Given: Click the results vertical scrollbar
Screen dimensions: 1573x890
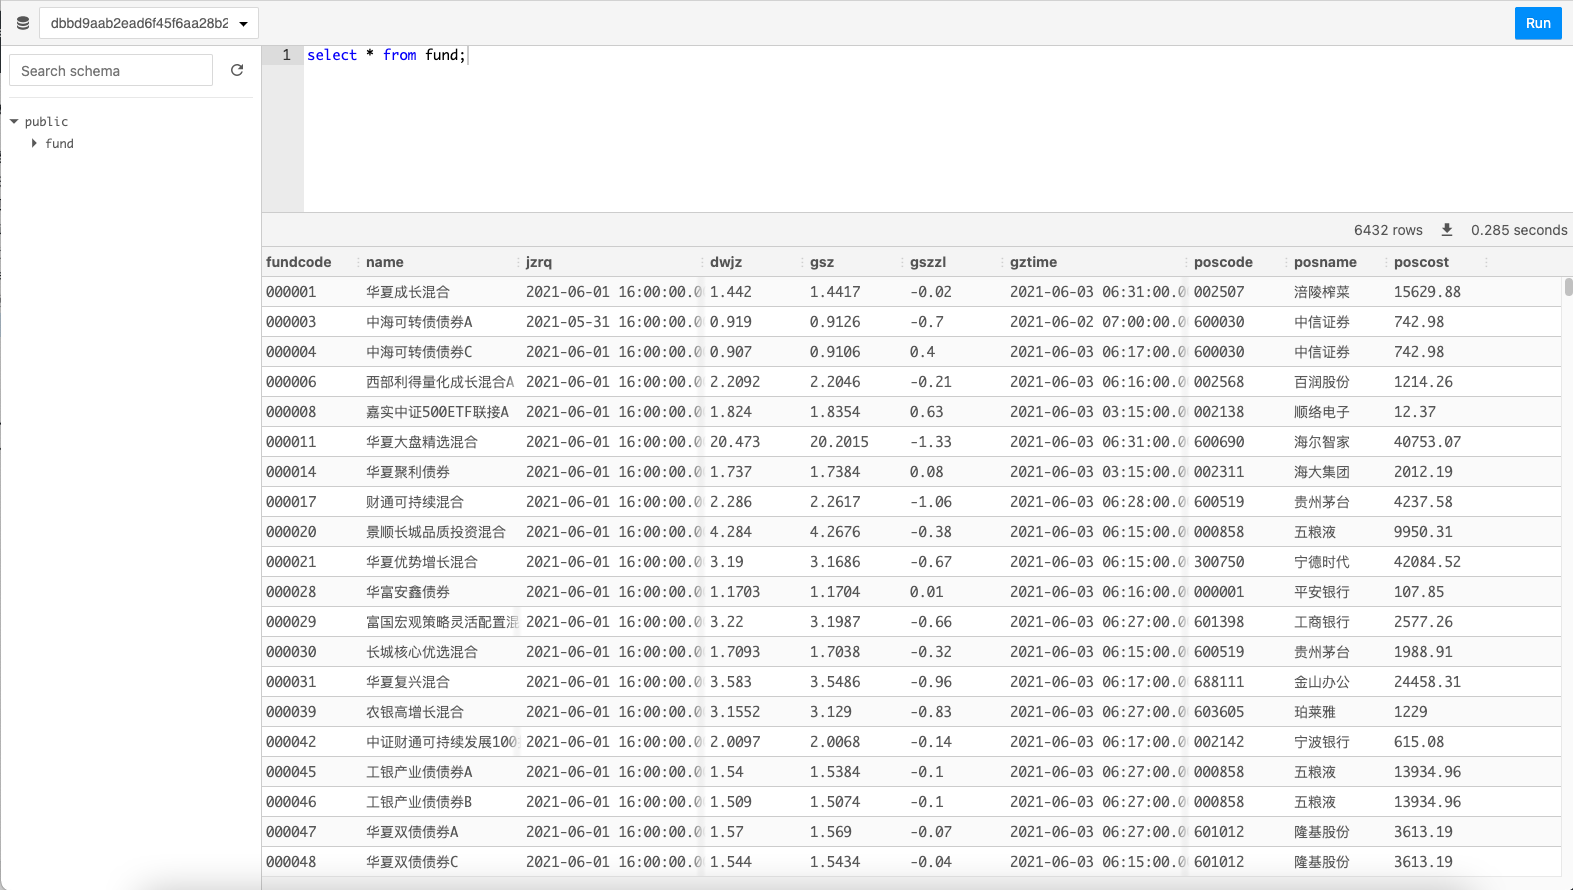Looking at the screenshot, I should tap(1568, 287).
